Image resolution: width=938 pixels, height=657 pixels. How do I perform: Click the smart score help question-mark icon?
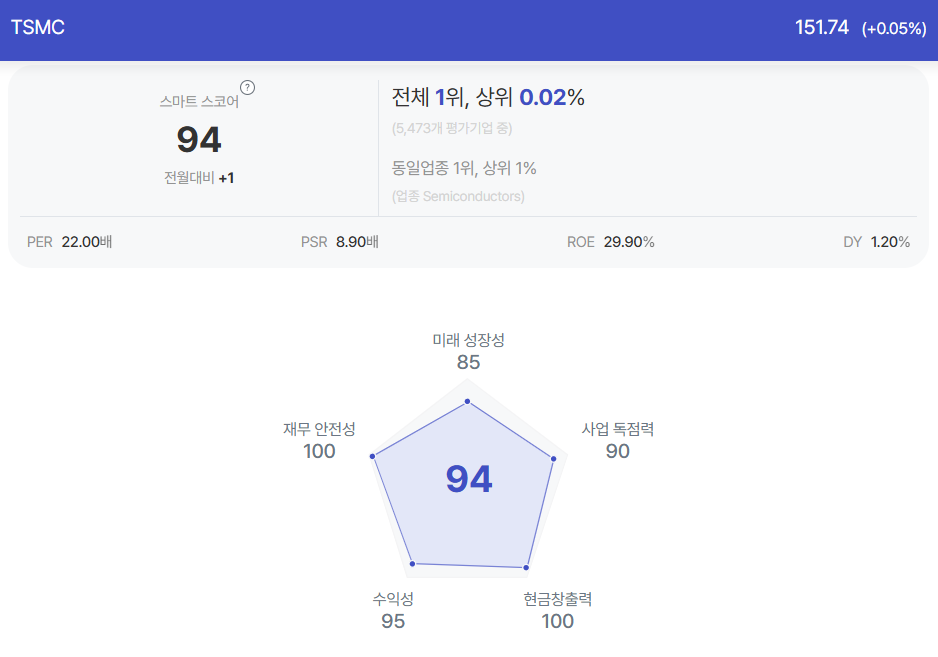tap(247, 88)
